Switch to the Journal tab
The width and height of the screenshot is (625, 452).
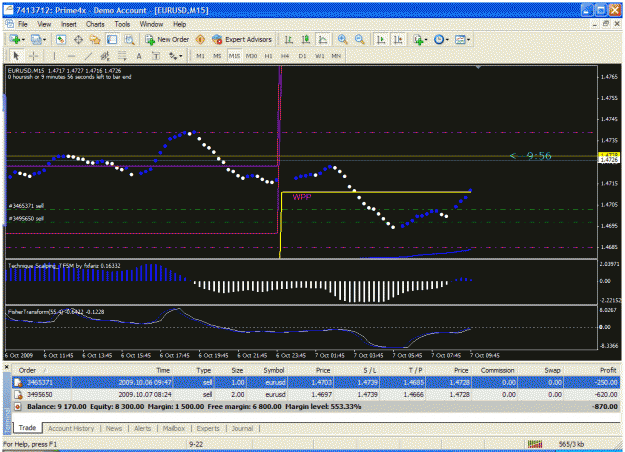pos(242,428)
